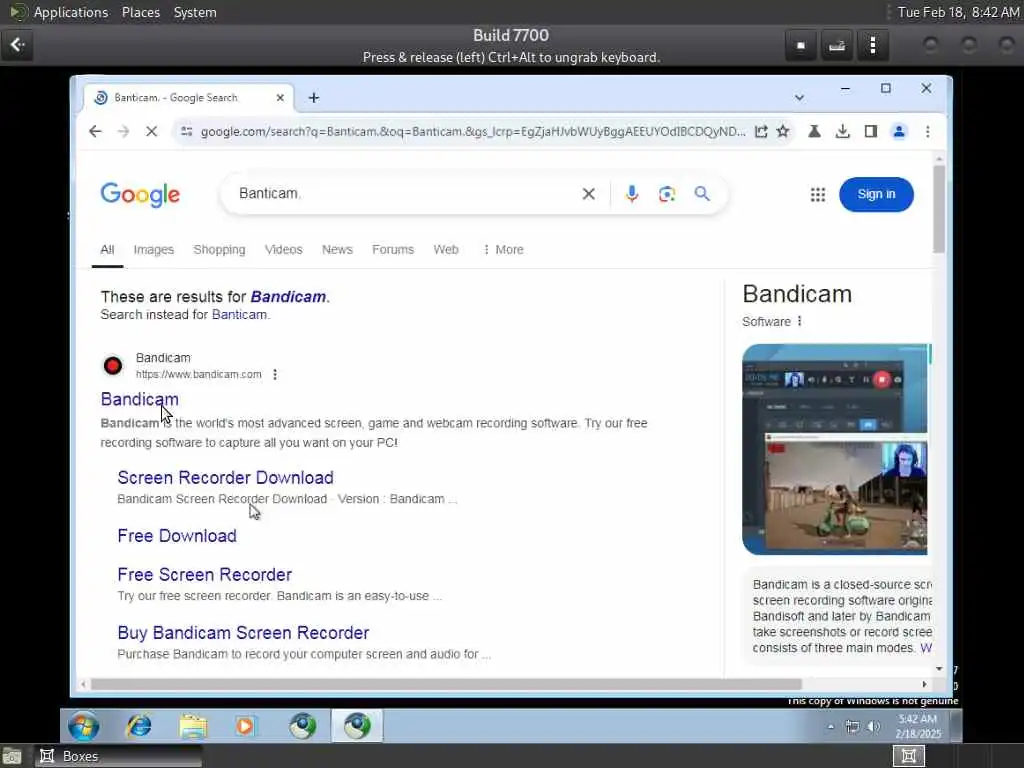1024x768 pixels.
Task: Open Chrome profile avatar
Action: (x=899, y=131)
